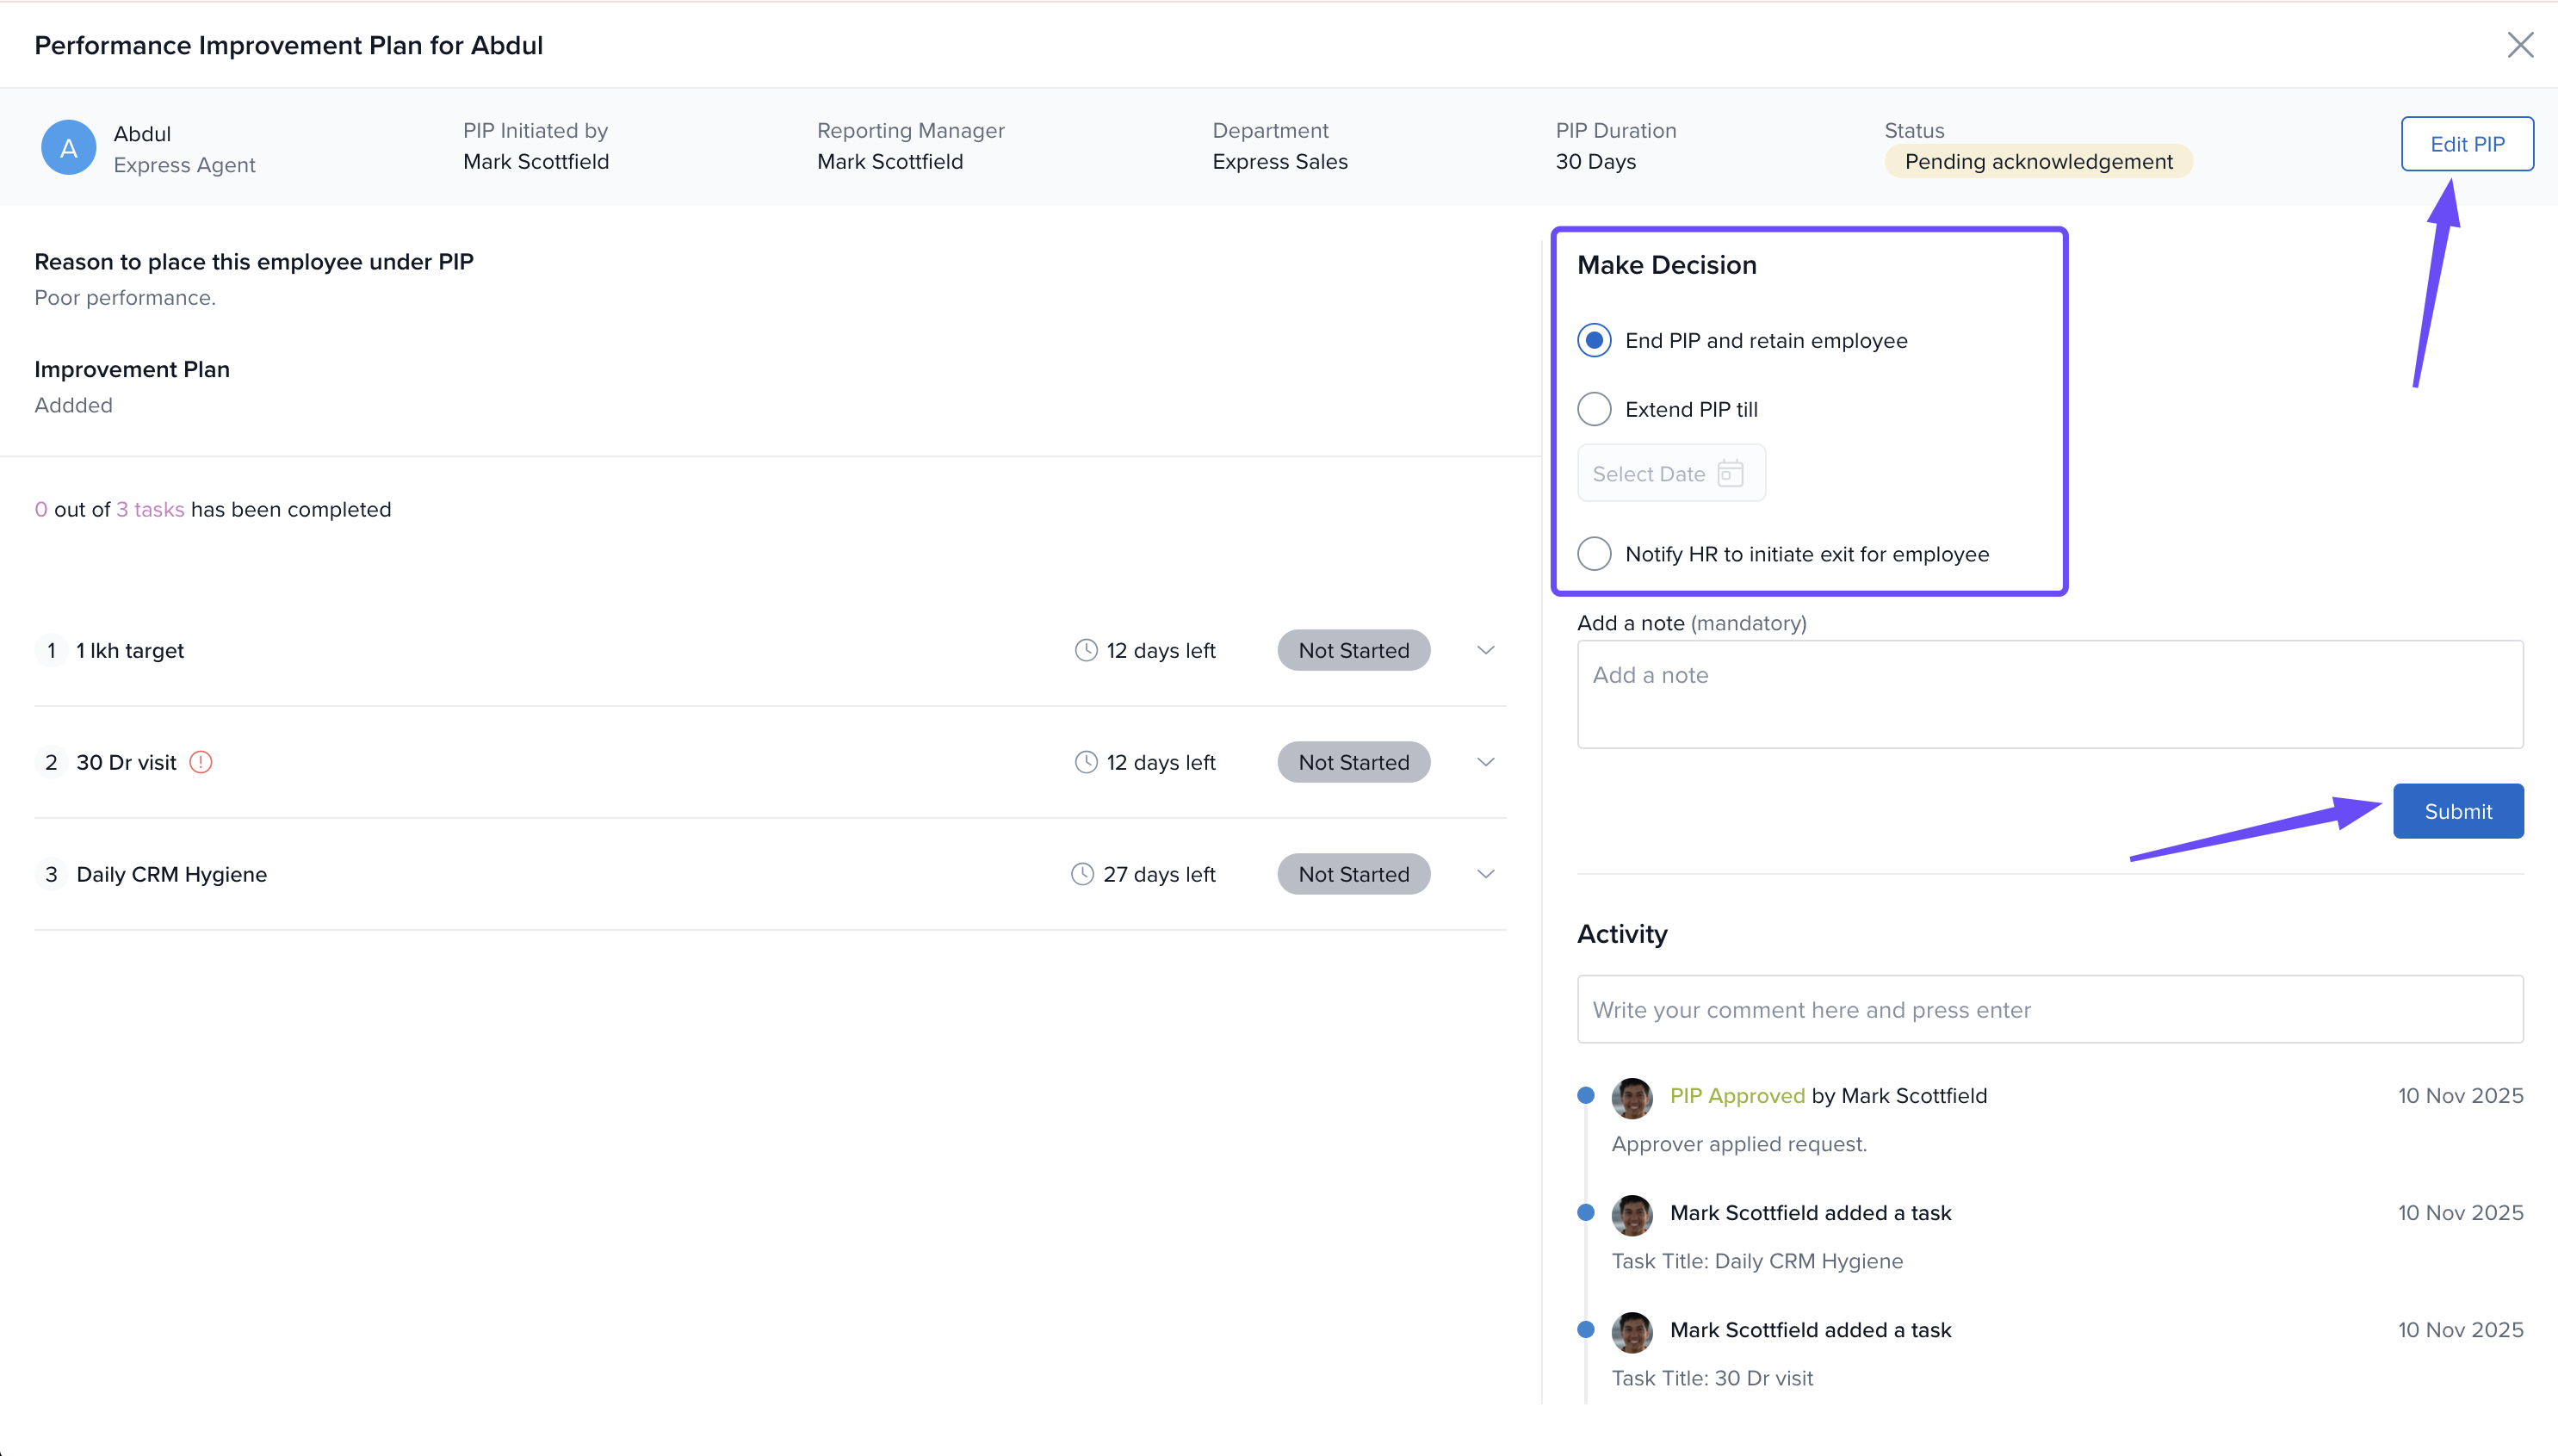Image resolution: width=2558 pixels, height=1456 pixels.
Task: Focus the mandatory Add a note field
Action: point(2049,694)
